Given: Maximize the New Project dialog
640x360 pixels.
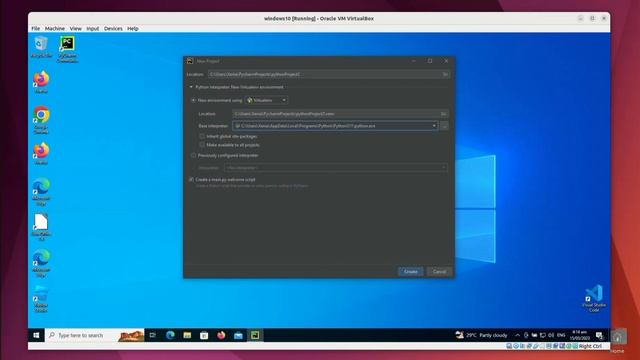Looking at the screenshot, I should coord(430,61).
